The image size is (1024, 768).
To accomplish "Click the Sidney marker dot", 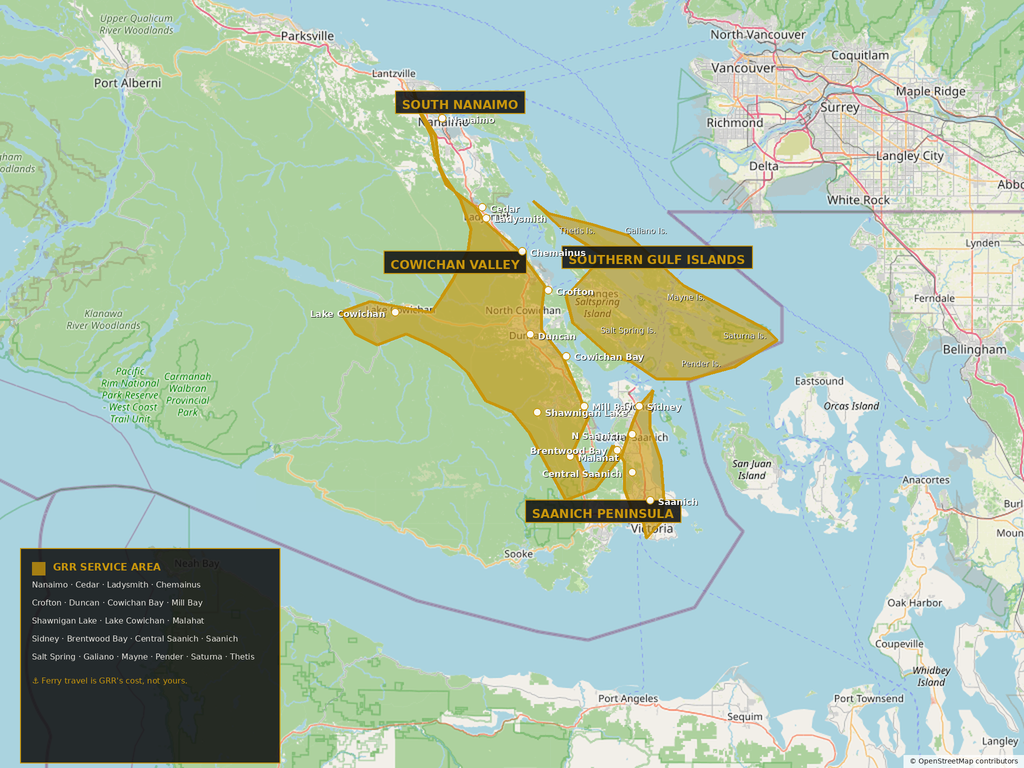I will [x=639, y=406].
